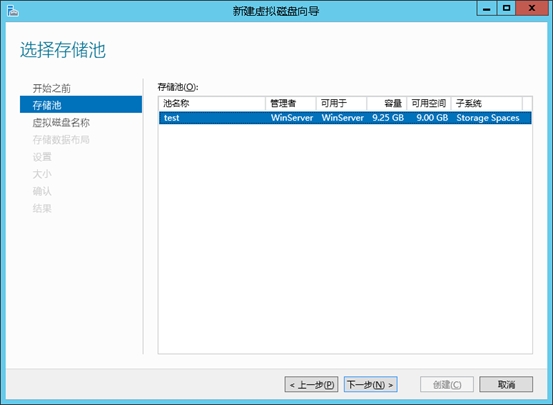This screenshot has width=553, height=405.
Task: Minimize the wizard window
Action: (487, 8)
